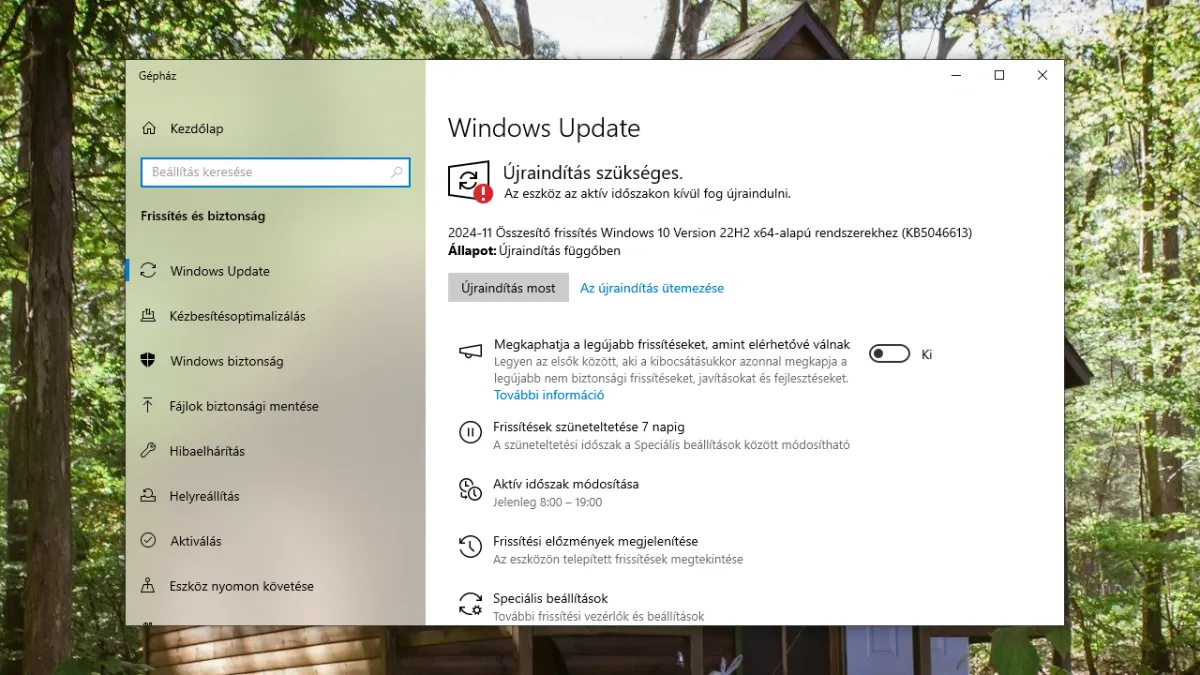The width and height of the screenshot is (1200, 675).
Task: Click the Fájlok biztonsági mentése arrow icon
Action: [149, 406]
